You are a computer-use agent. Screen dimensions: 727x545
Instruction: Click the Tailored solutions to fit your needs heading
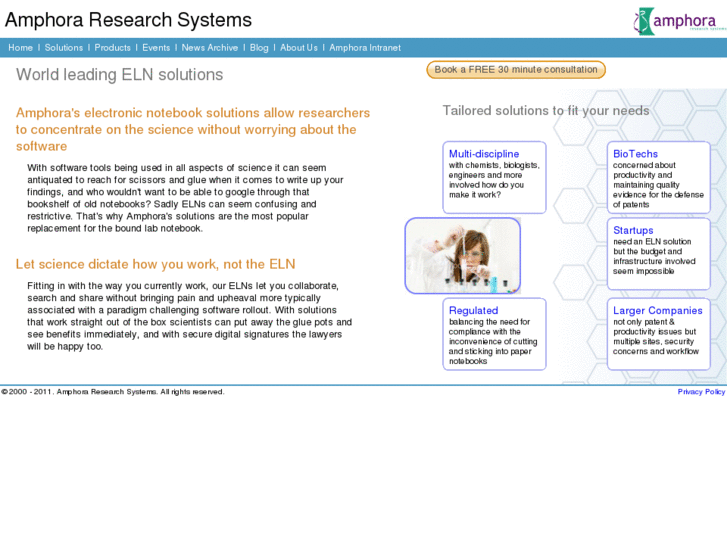(x=546, y=110)
